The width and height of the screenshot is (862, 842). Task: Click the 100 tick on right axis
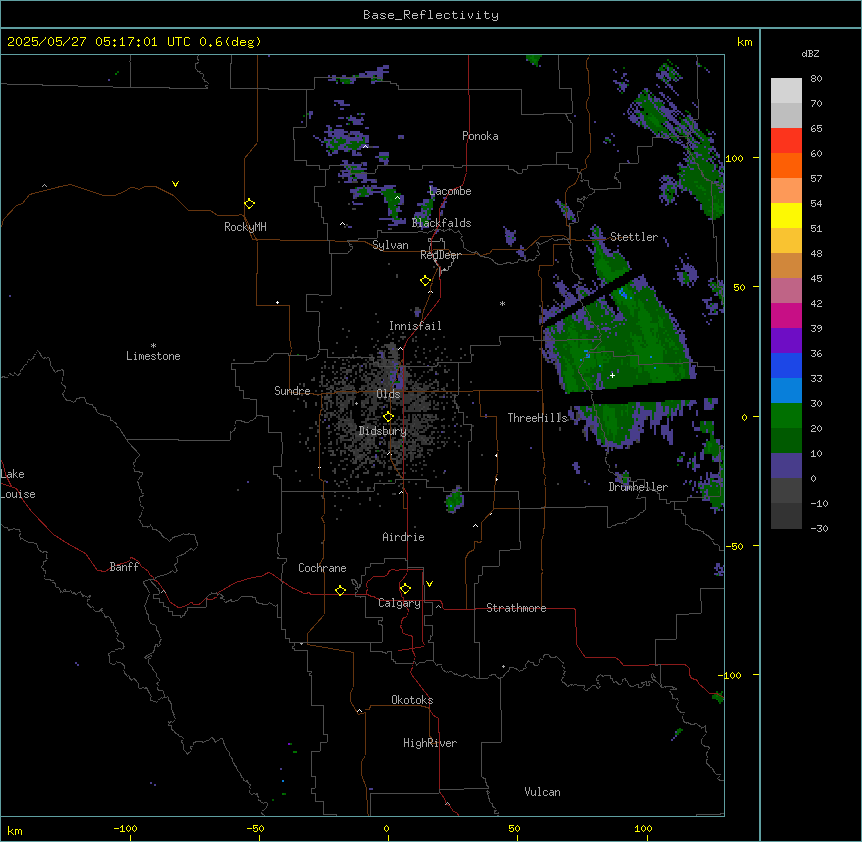tap(734, 158)
